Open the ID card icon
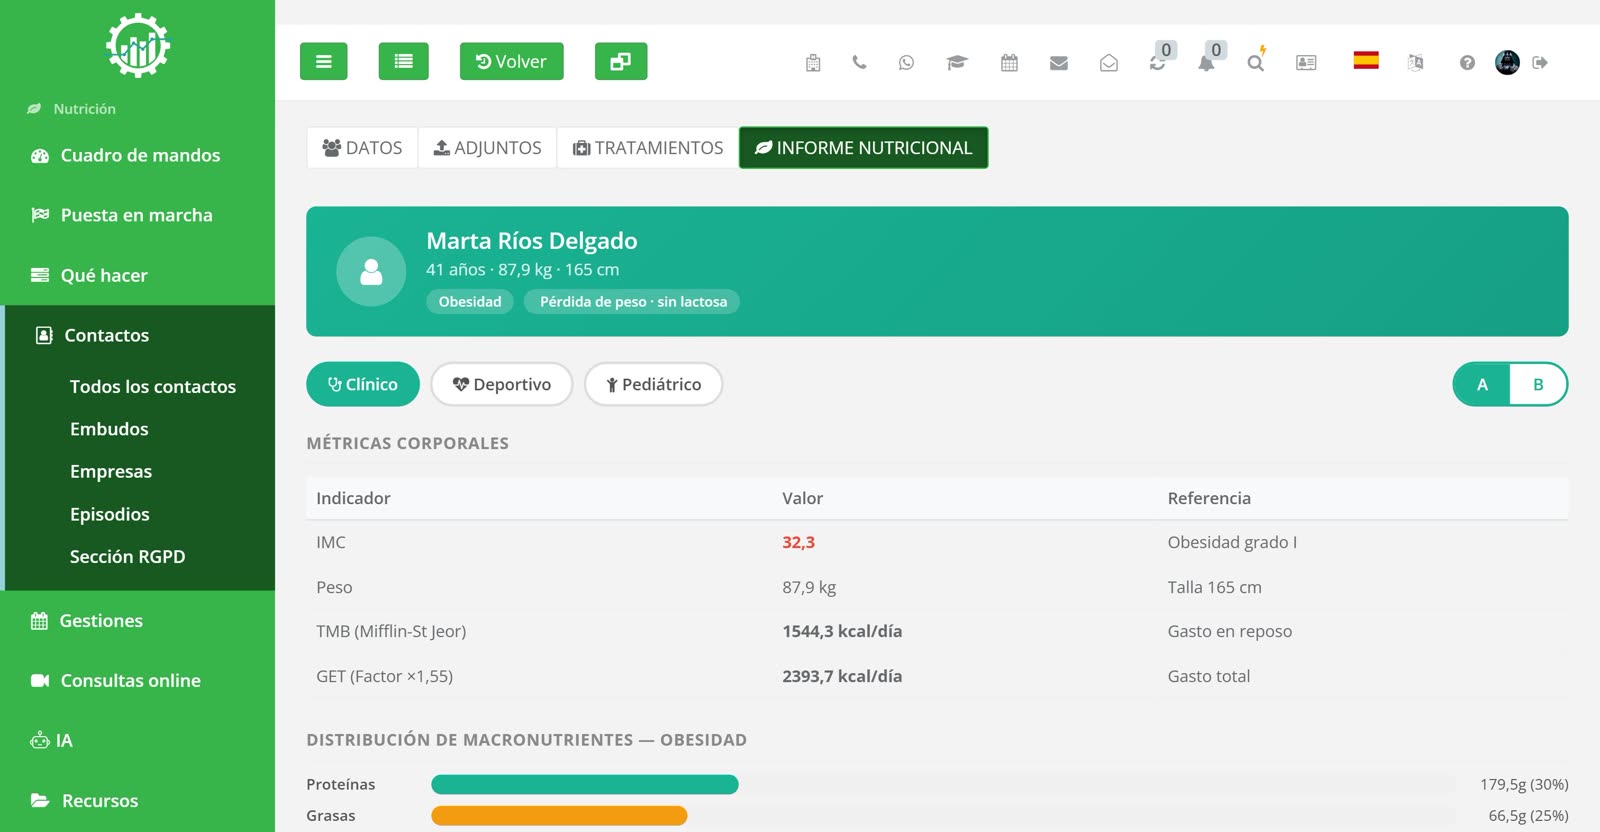The height and width of the screenshot is (832, 1600). pos(1306,63)
